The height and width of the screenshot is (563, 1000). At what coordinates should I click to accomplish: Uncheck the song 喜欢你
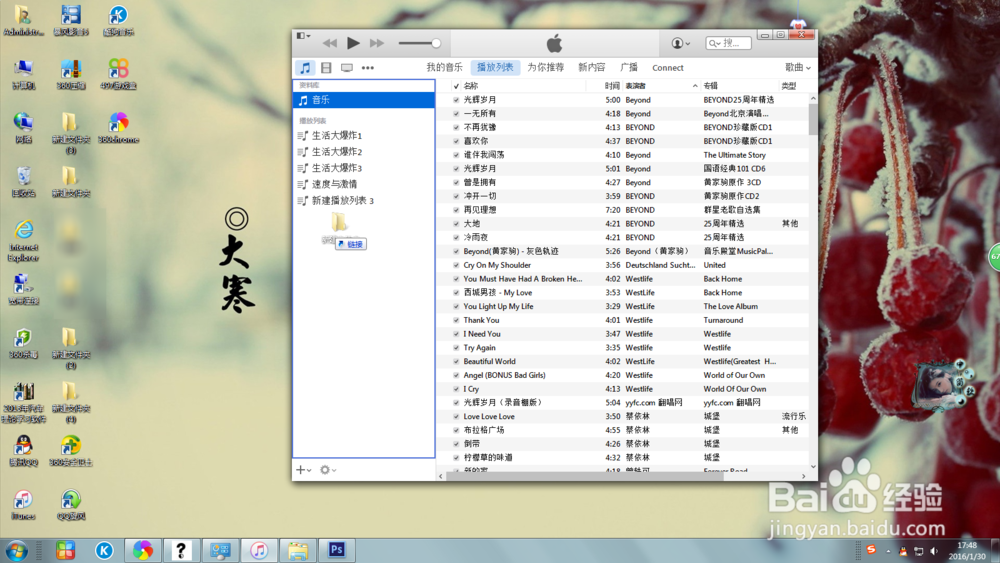[456, 141]
